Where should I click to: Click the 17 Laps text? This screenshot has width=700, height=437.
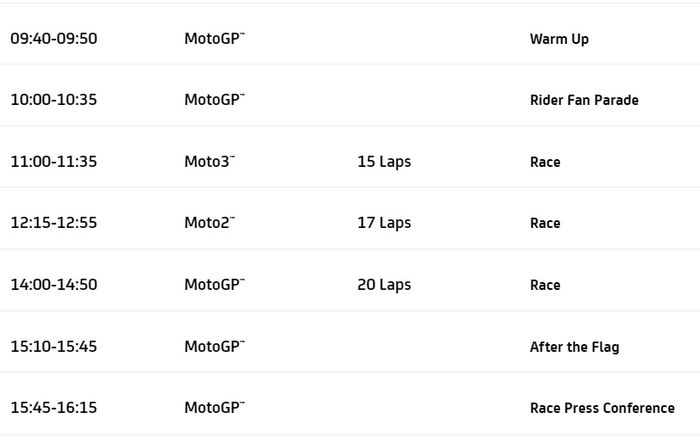384,223
